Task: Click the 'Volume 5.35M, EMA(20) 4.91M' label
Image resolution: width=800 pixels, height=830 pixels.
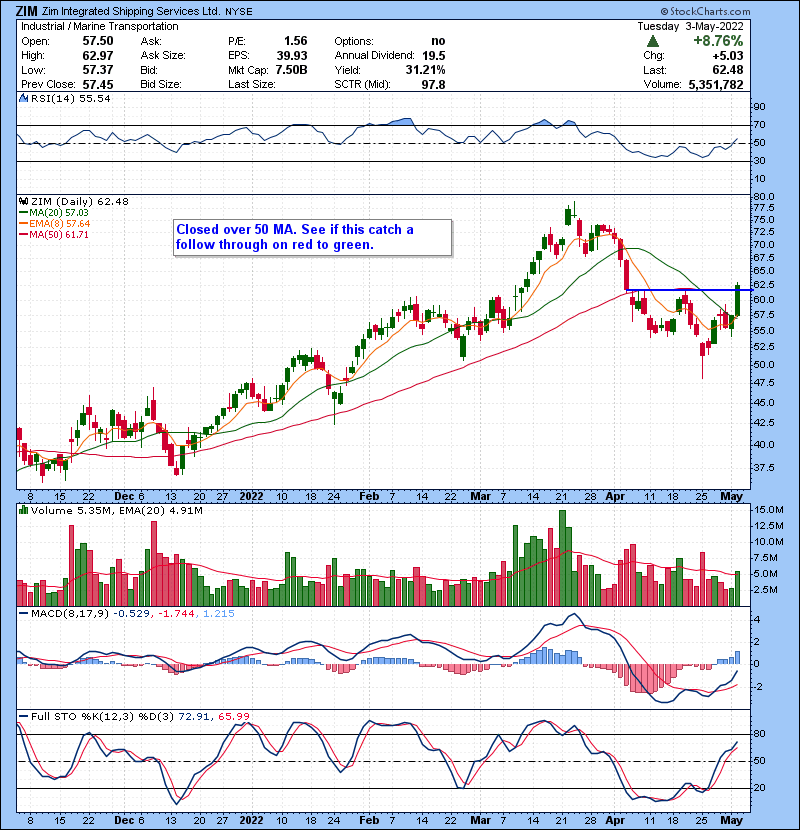Action: click(116, 510)
